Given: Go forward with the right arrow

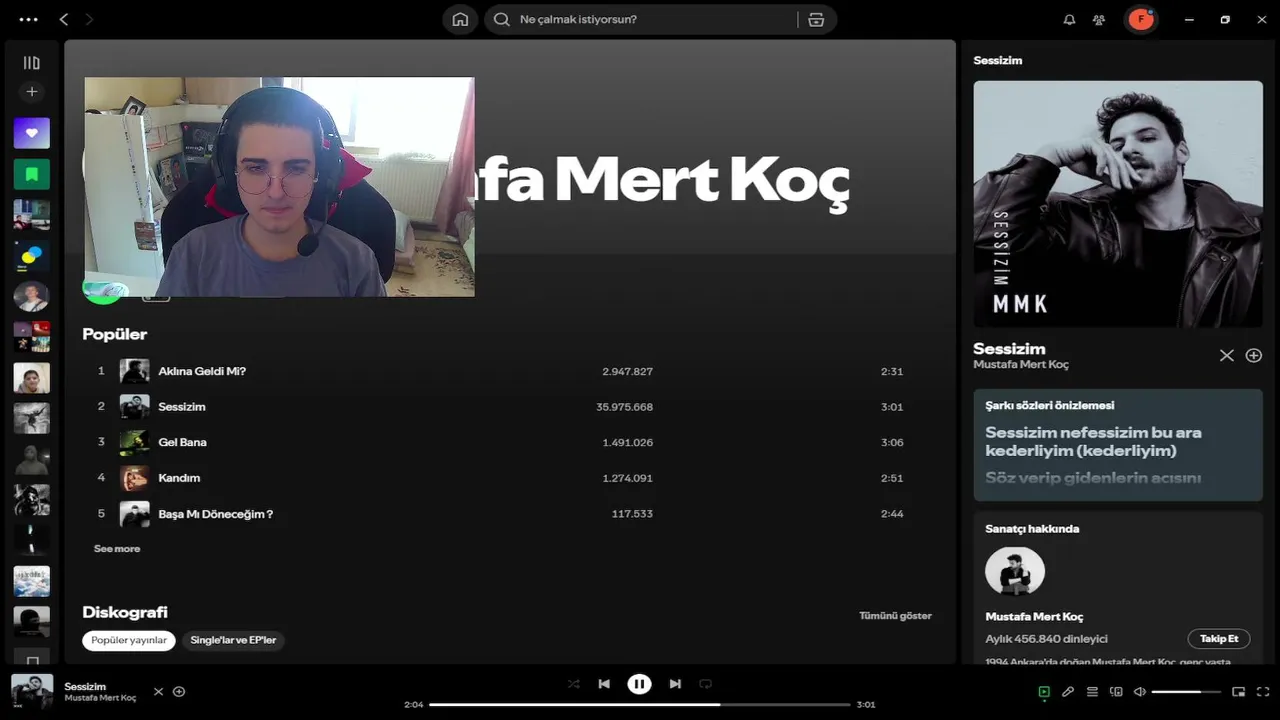Looking at the screenshot, I should coord(88,19).
